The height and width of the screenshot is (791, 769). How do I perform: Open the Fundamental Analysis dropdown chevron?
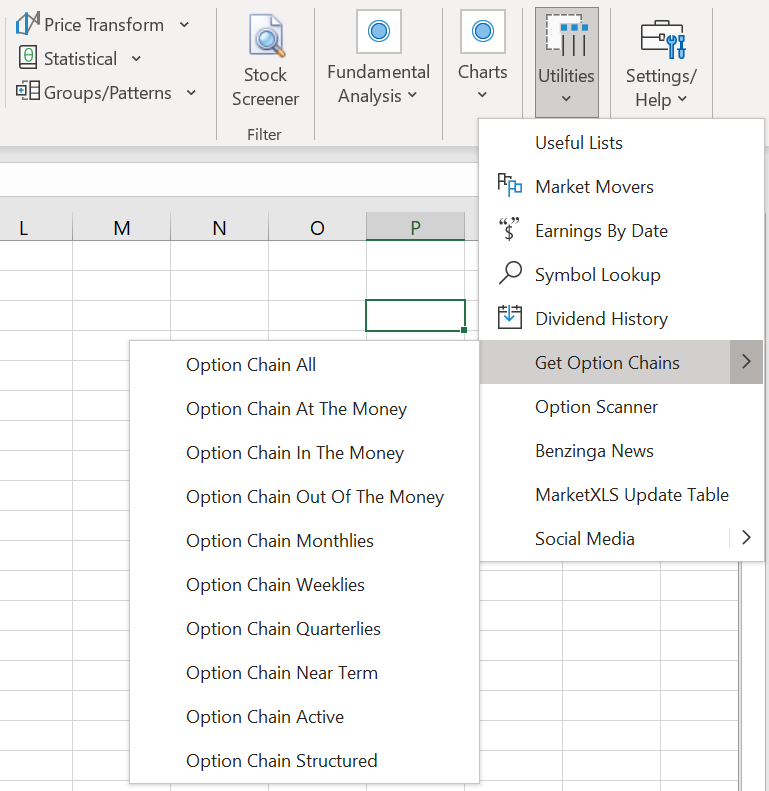(x=413, y=95)
